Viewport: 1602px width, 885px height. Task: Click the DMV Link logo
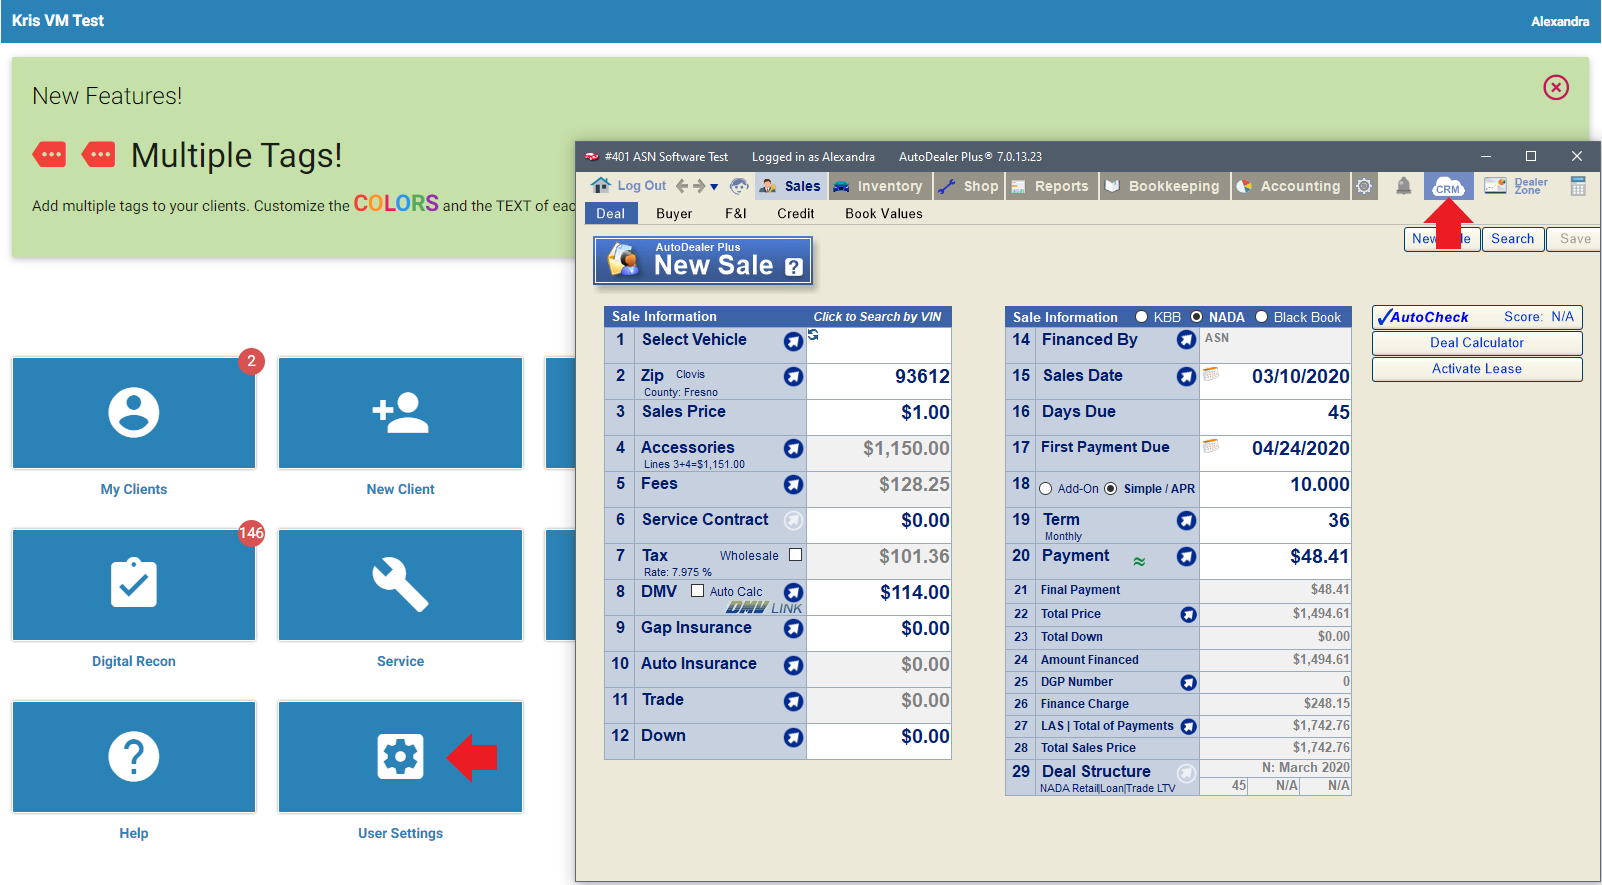(x=764, y=608)
